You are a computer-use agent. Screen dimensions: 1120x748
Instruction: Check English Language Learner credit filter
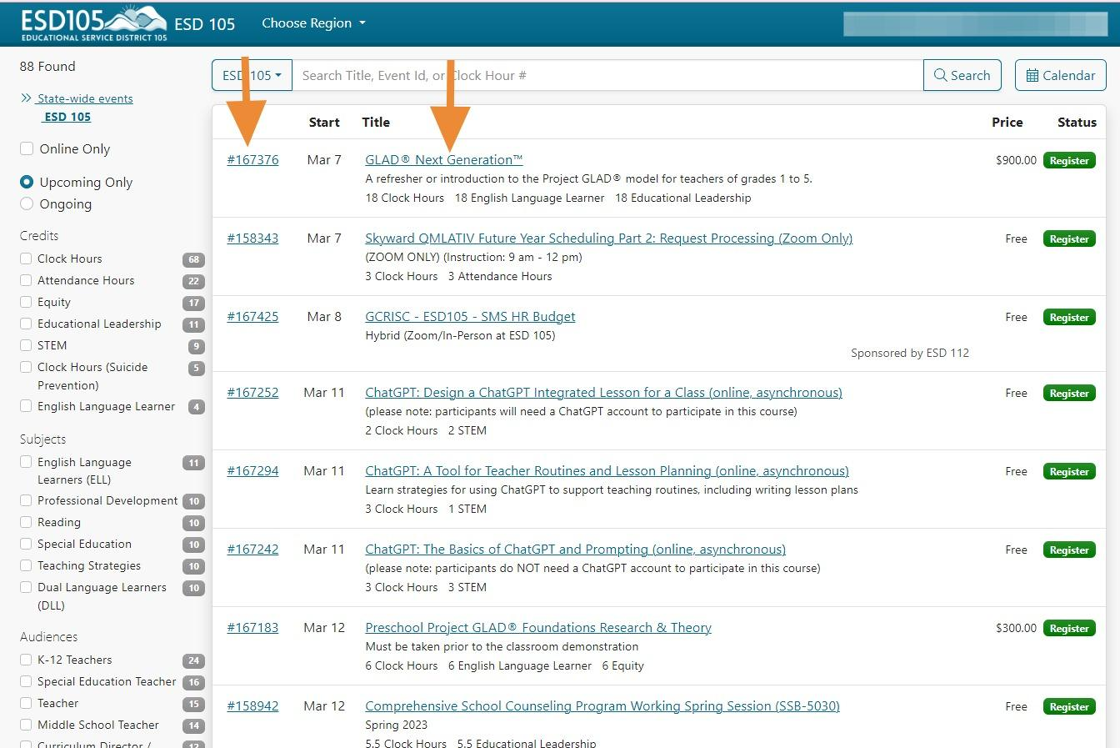(x=26, y=406)
